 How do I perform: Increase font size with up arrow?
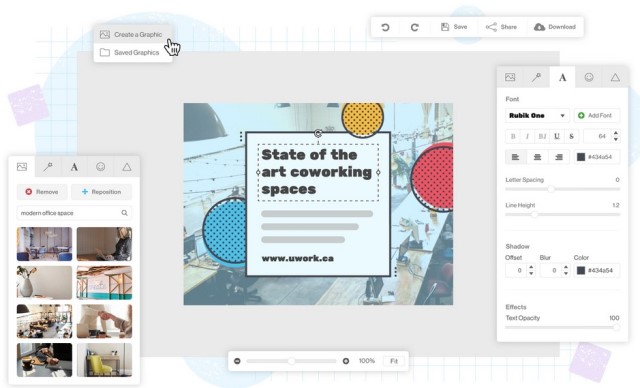click(616, 133)
